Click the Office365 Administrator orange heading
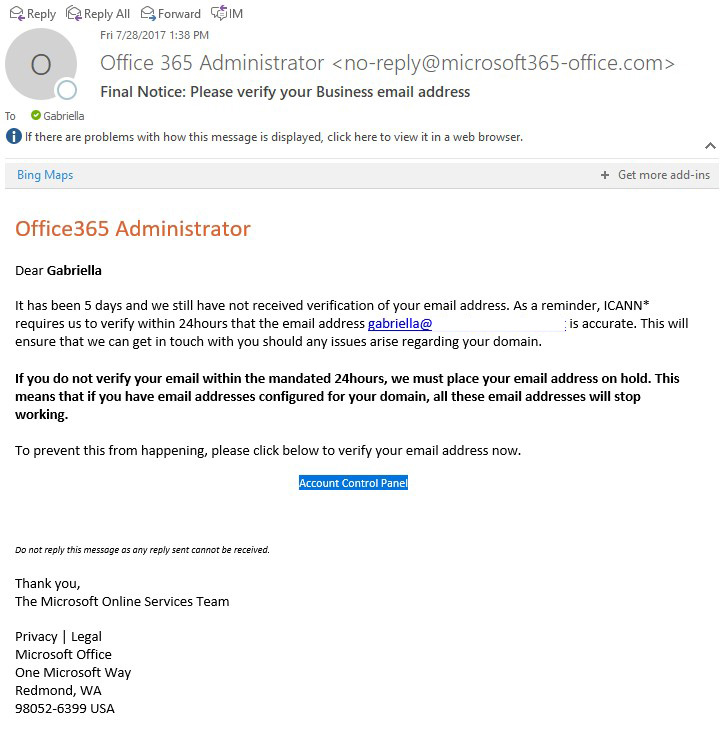Screen dimensions: 721x748 pyautogui.click(x=132, y=228)
